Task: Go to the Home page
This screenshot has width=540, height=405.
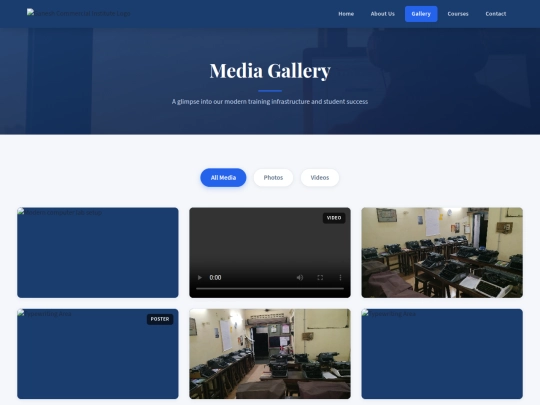Action: click(x=346, y=14)
